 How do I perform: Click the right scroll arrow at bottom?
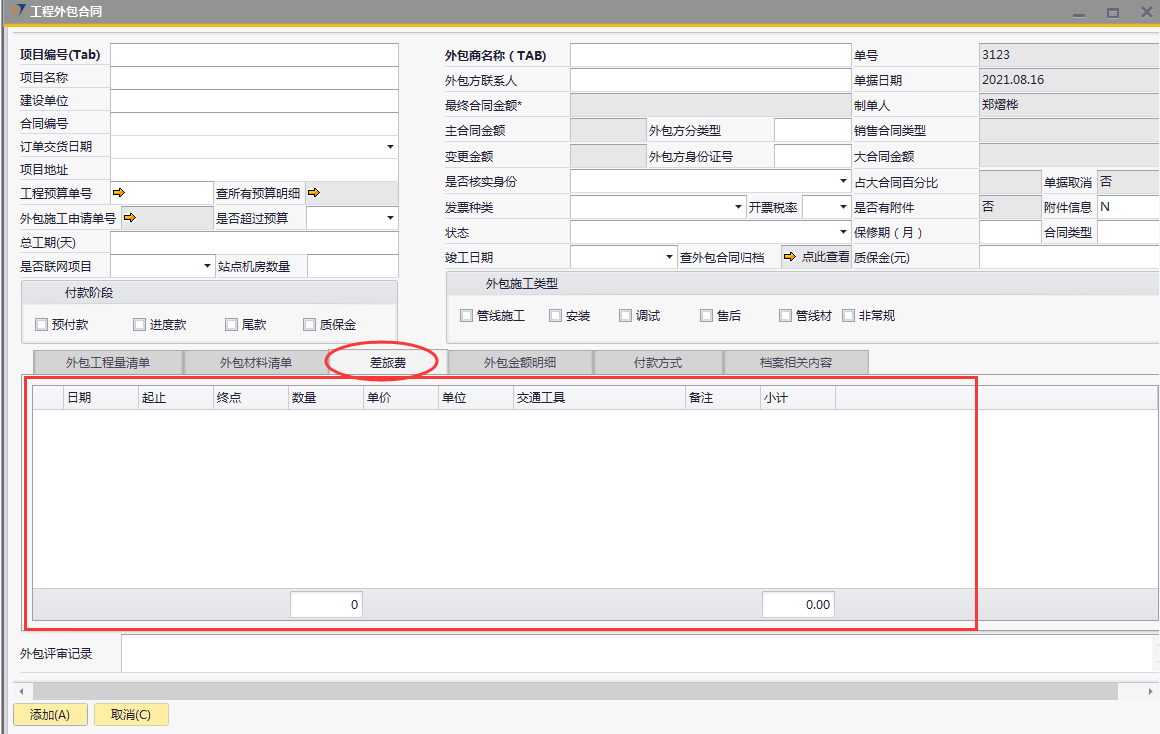coord(1148,691)
